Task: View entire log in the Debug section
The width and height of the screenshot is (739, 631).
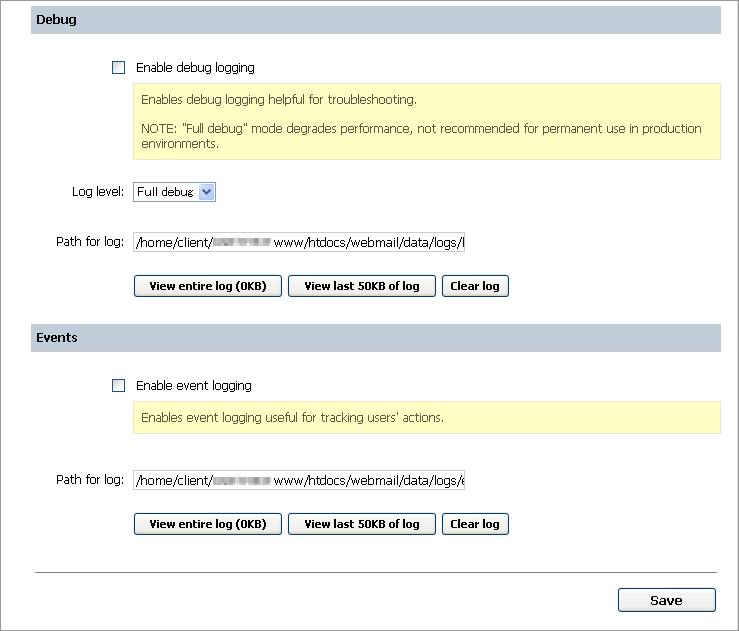Action: click(208, 286)
